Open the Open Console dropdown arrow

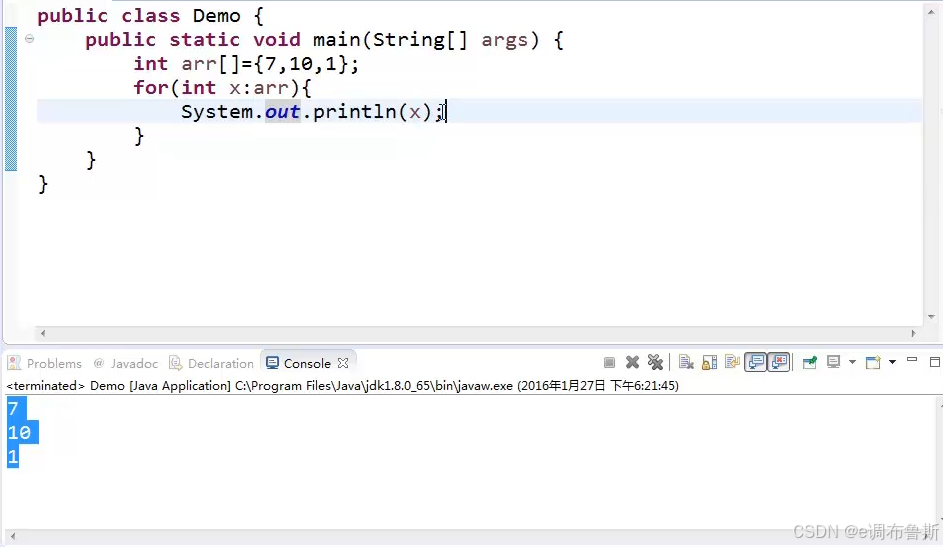(892, 362)
